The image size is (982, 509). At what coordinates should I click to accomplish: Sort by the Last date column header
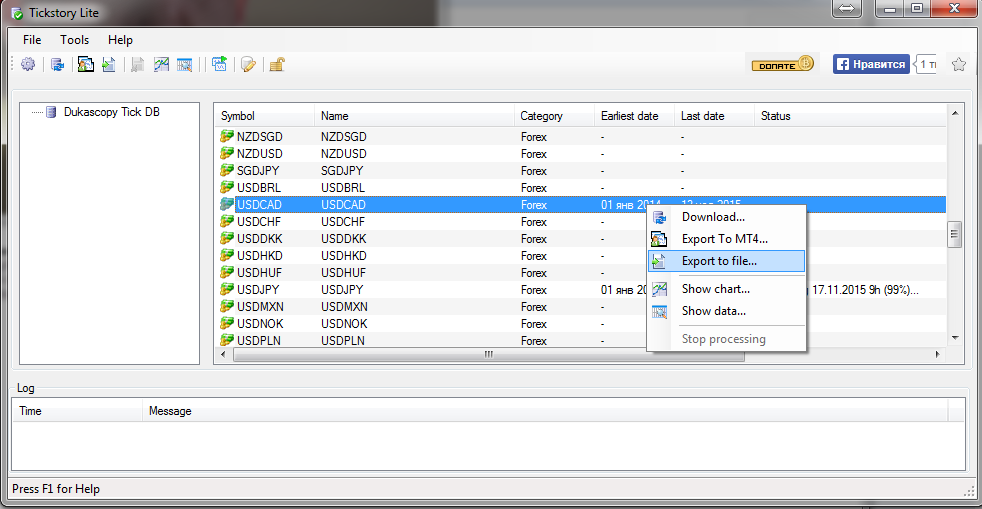[x=714, y=116]
